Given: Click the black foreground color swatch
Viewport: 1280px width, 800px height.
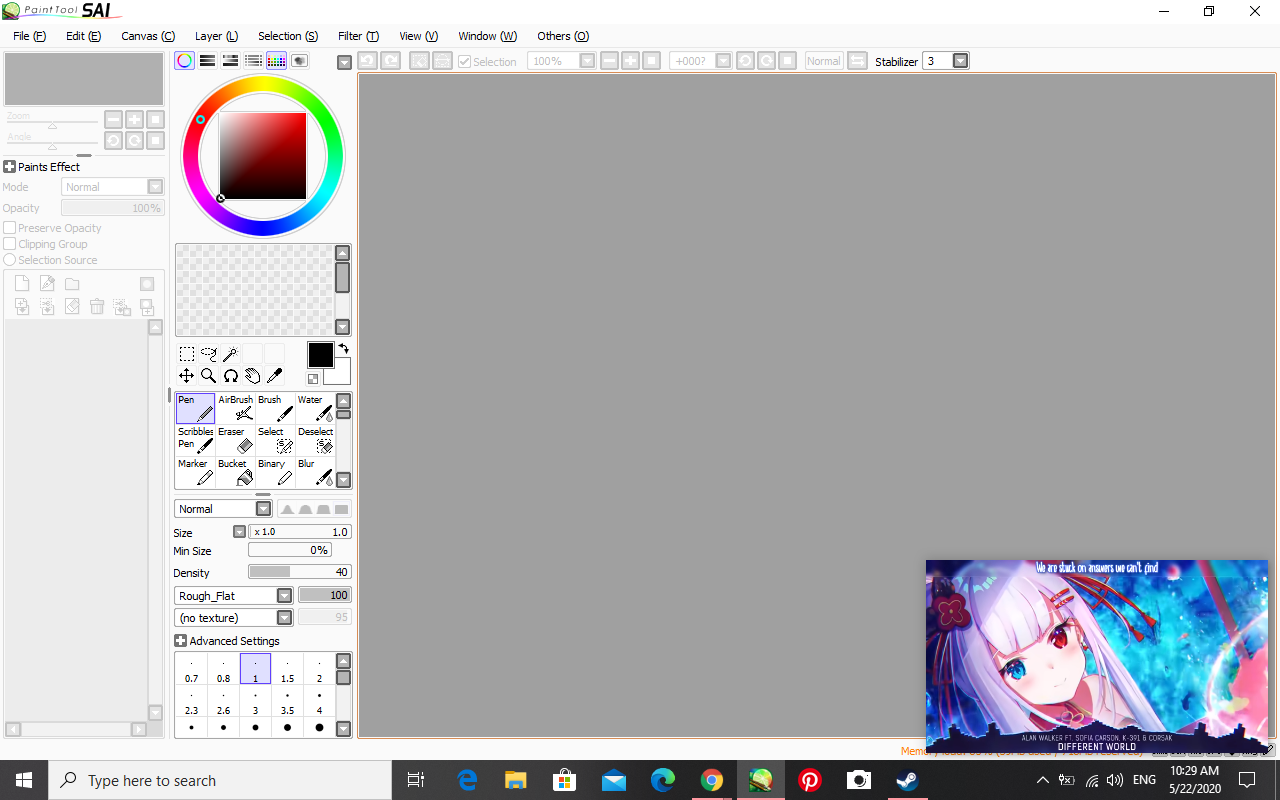Looking at the screenshot, I should click(x=320, y=355).
